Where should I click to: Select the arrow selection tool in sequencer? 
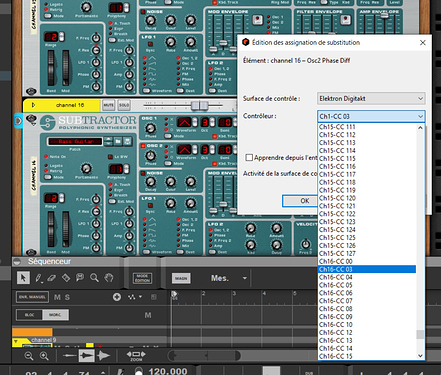pyautogui.click(x=23, y=277)
